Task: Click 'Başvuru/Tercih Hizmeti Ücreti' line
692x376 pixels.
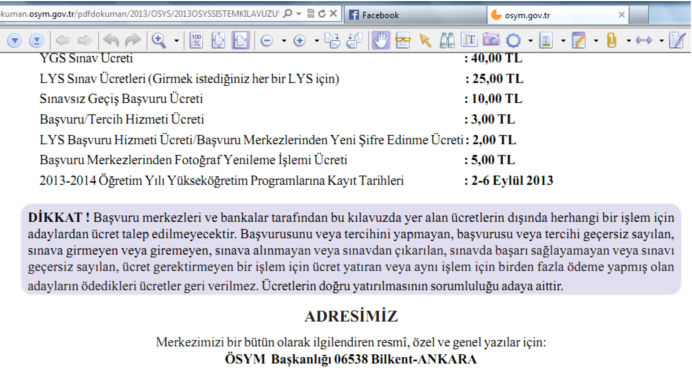Action: tap(122, 119)
